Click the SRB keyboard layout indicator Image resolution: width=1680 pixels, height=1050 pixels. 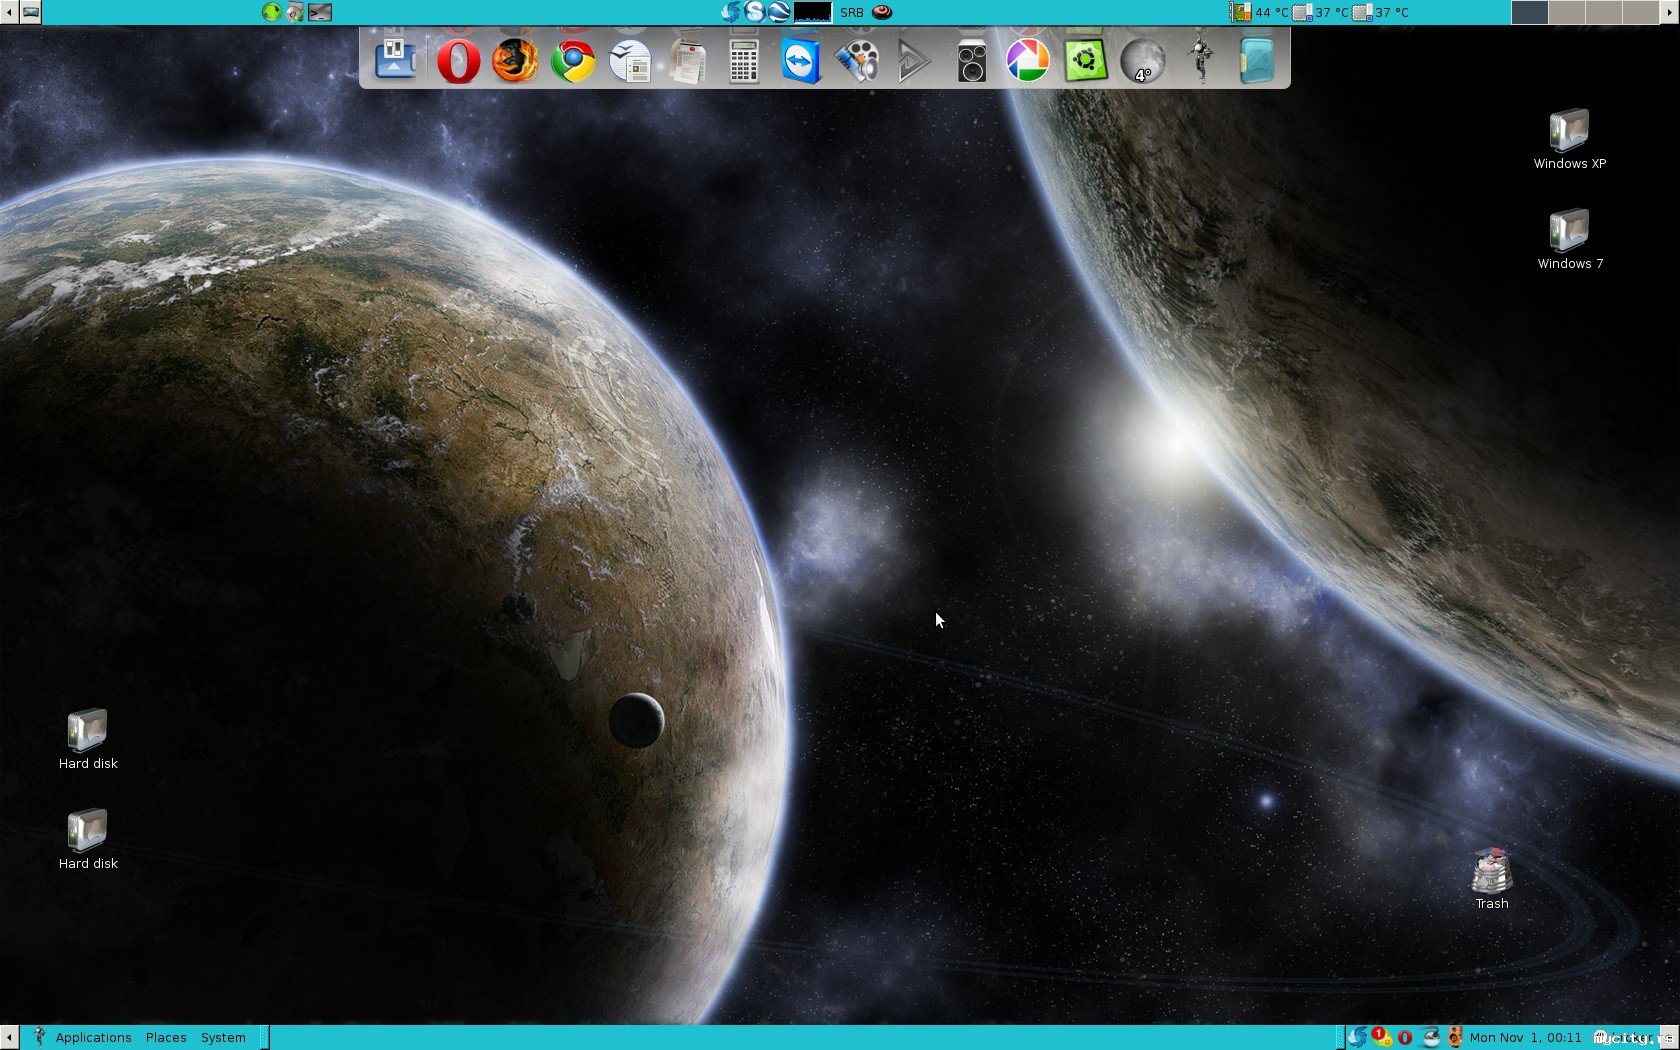(x=852, y=12)
